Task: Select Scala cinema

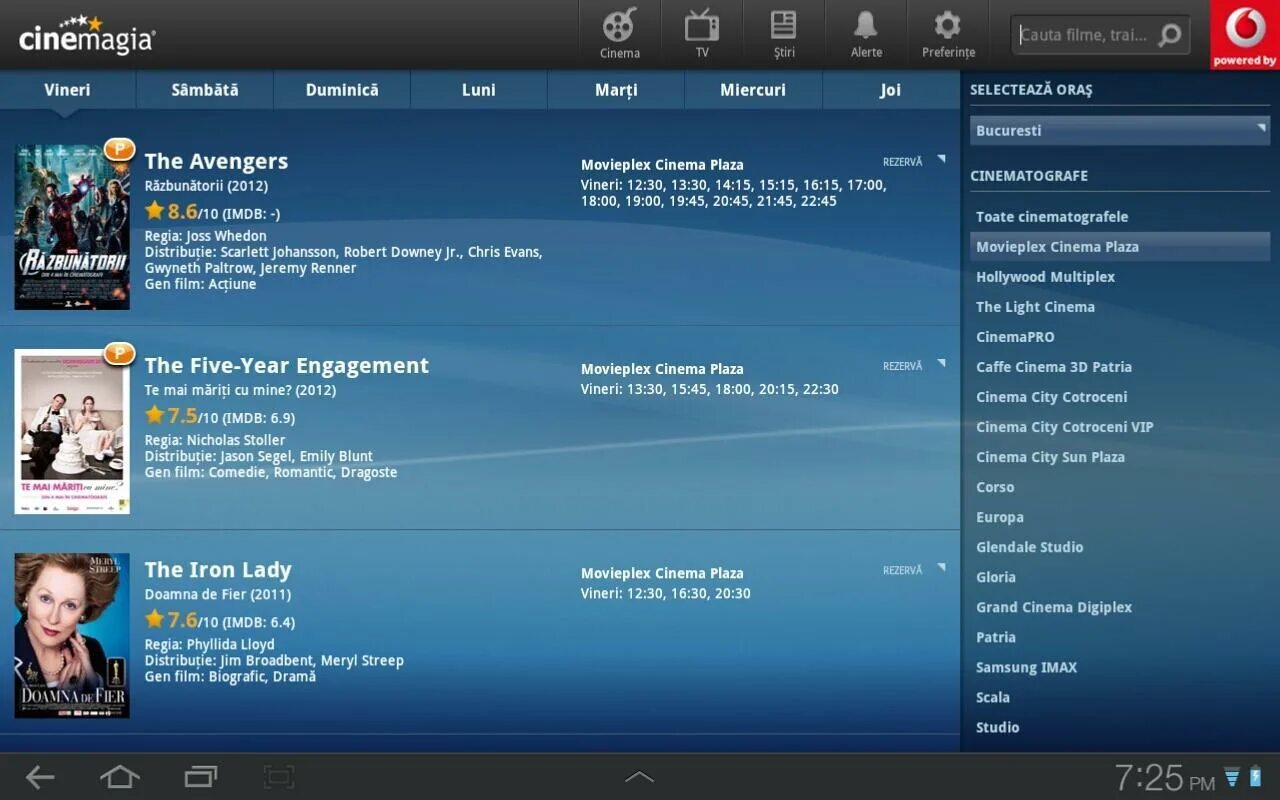Action: point(993,697)
